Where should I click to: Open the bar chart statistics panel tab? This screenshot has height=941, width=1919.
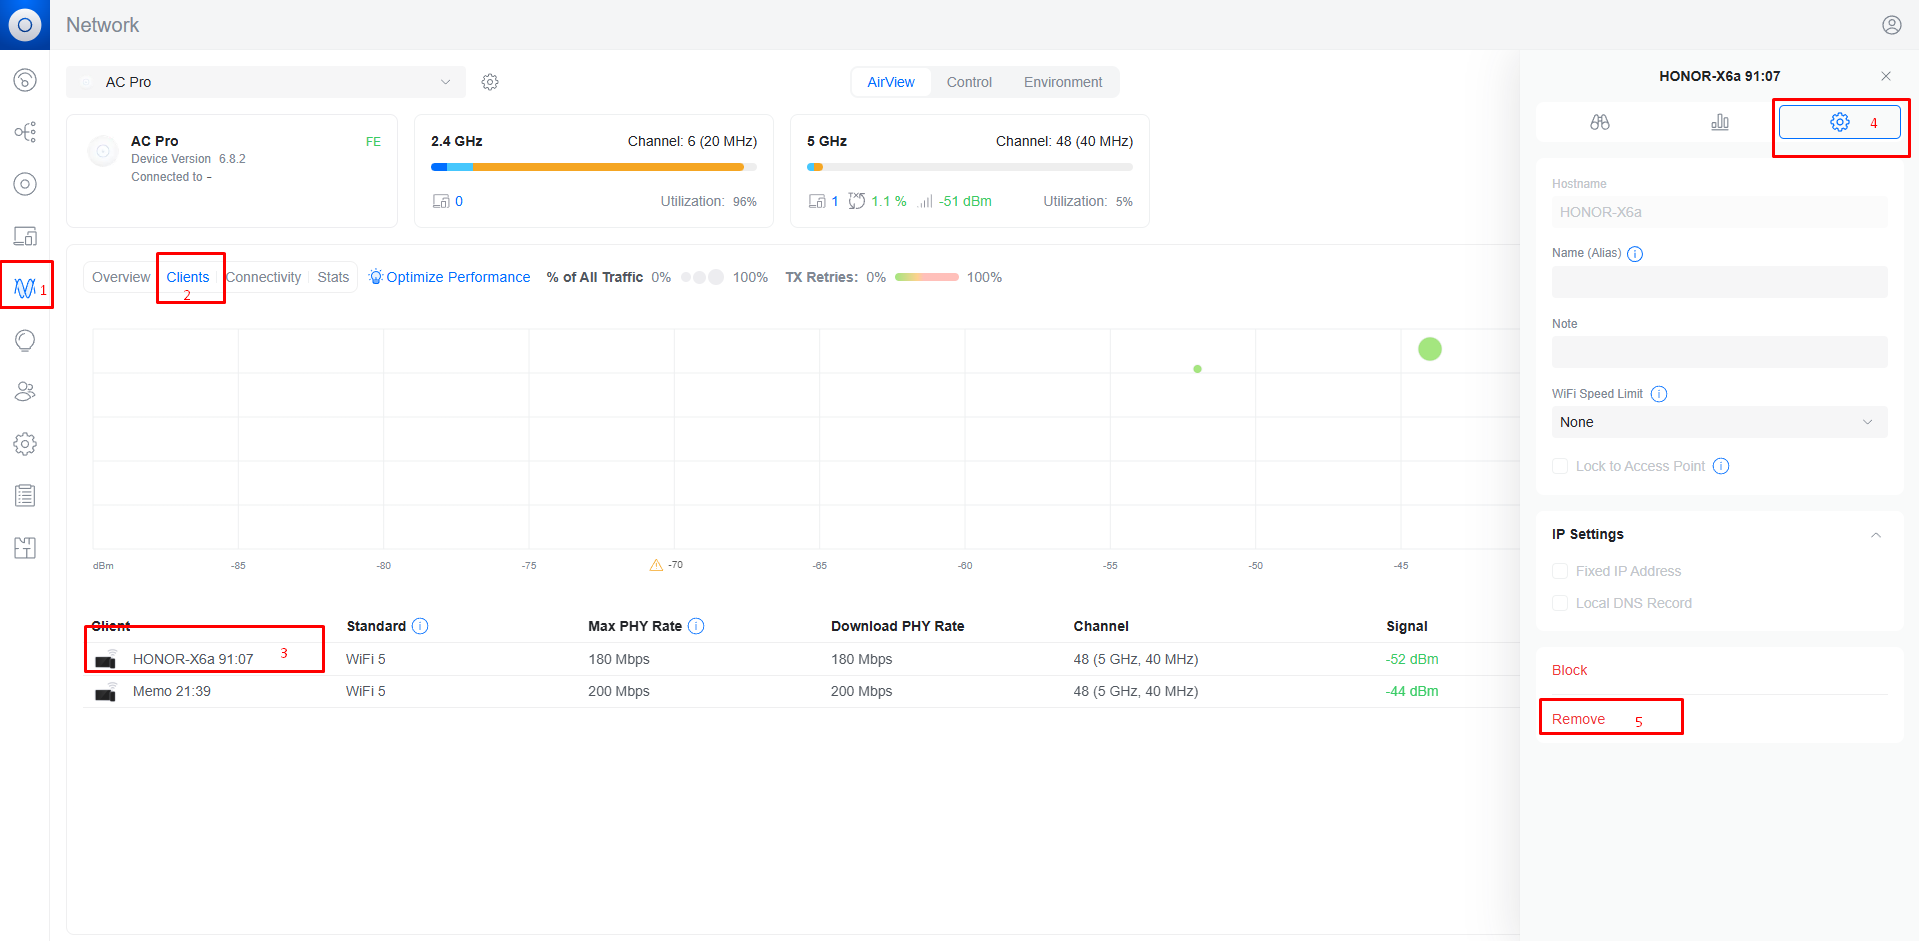pos(1720,122)
